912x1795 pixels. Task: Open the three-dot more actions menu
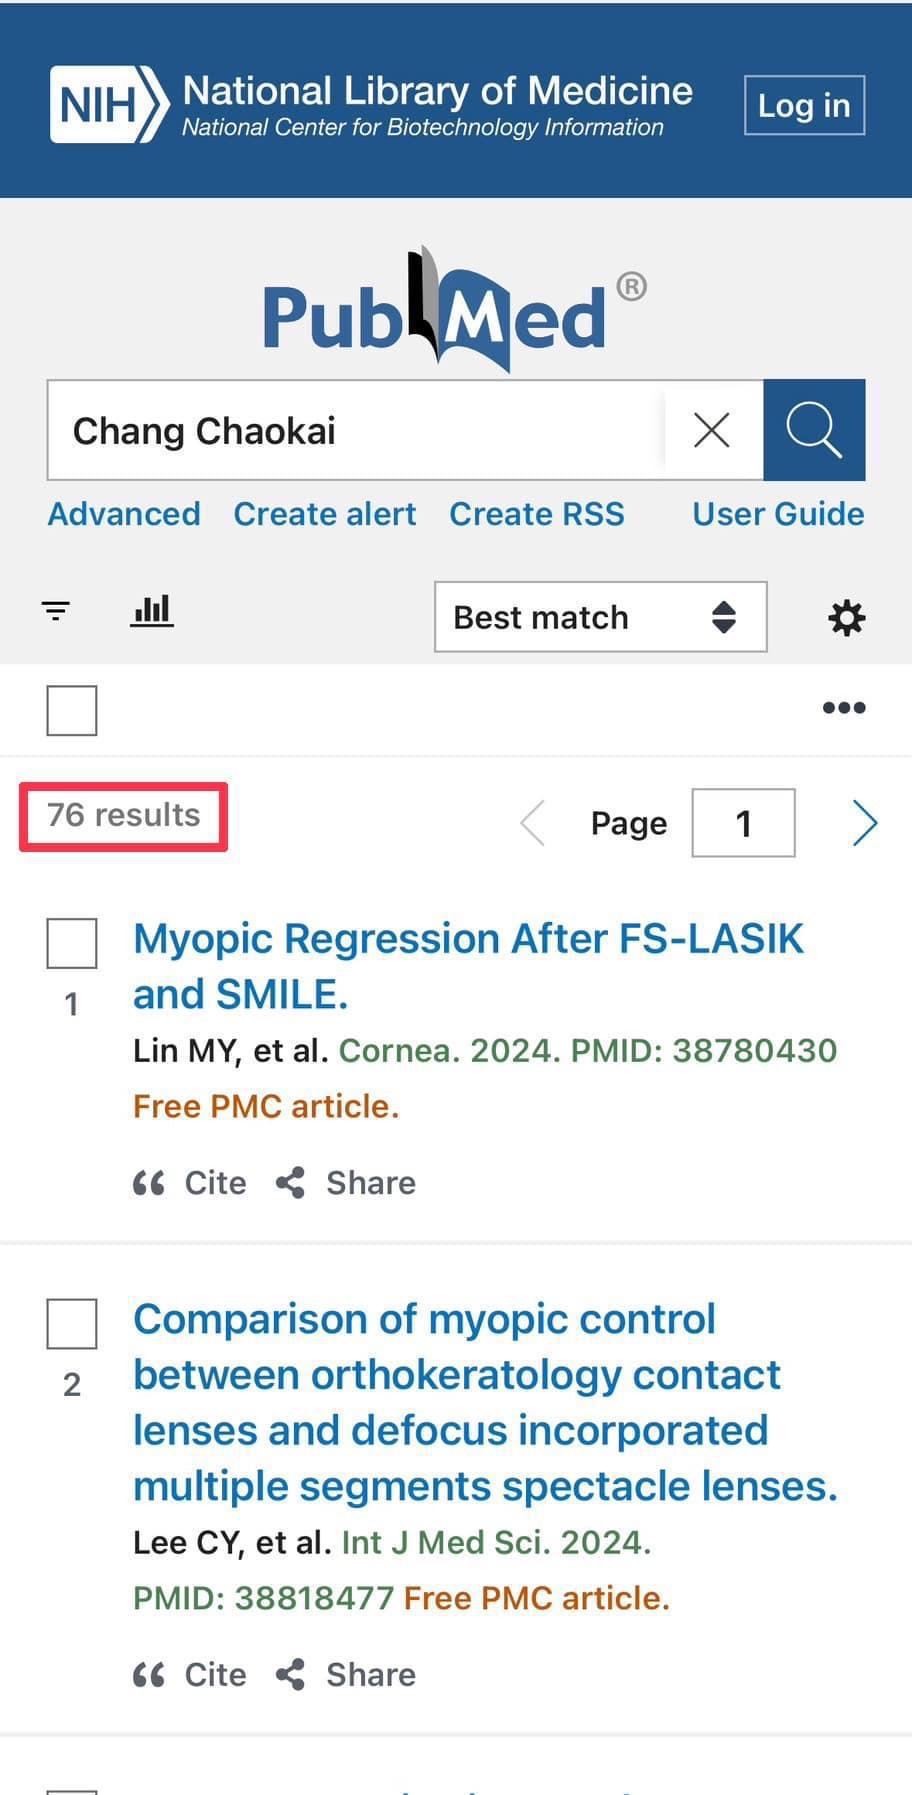[844, 708]
